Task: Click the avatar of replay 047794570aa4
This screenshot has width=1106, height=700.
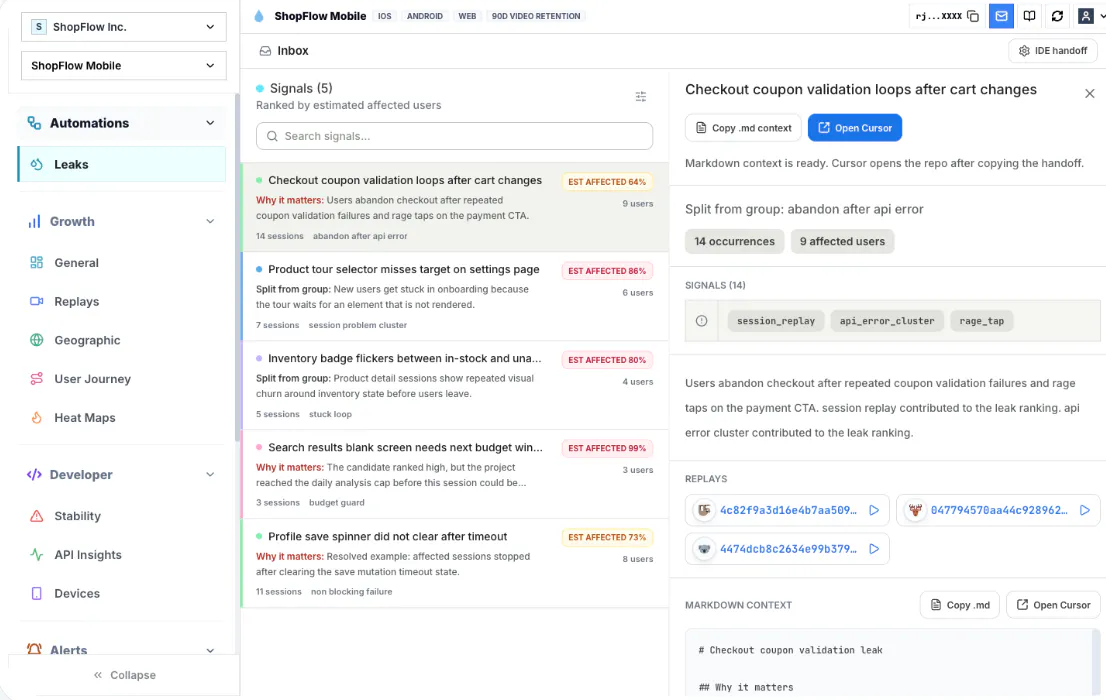Action: coord(915,510)
